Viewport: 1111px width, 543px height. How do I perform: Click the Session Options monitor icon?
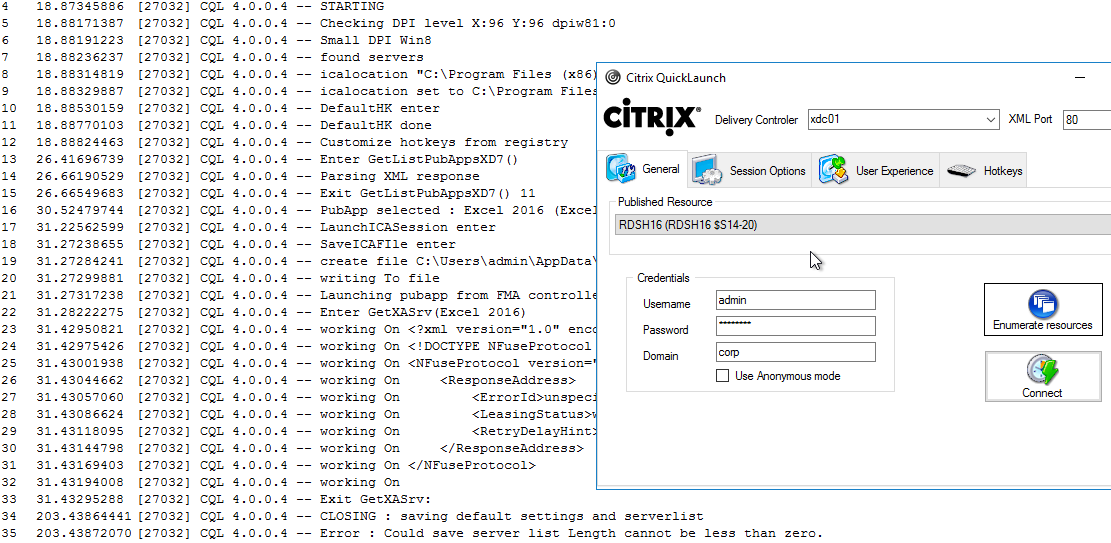click(x=706, y=170)
